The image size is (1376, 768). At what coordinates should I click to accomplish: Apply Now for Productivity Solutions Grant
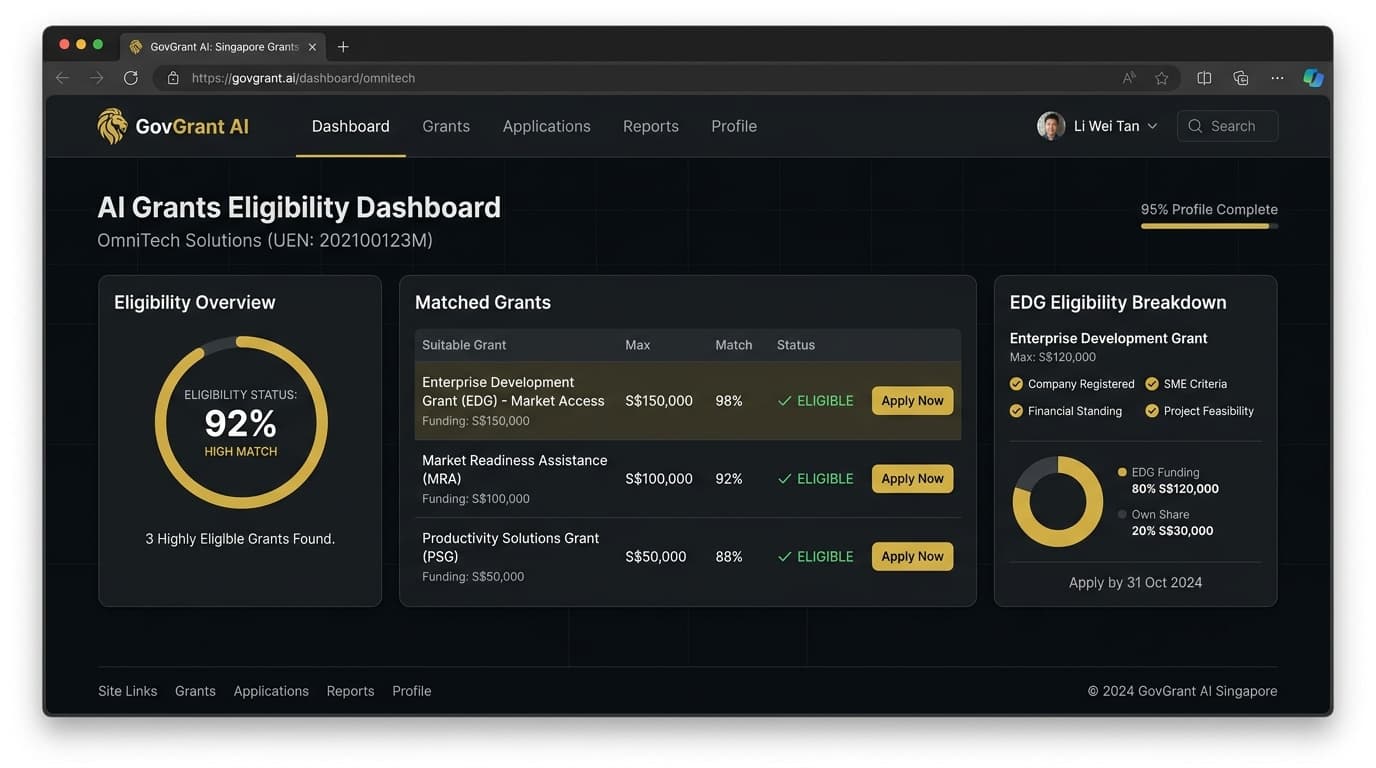pos(912,557)
